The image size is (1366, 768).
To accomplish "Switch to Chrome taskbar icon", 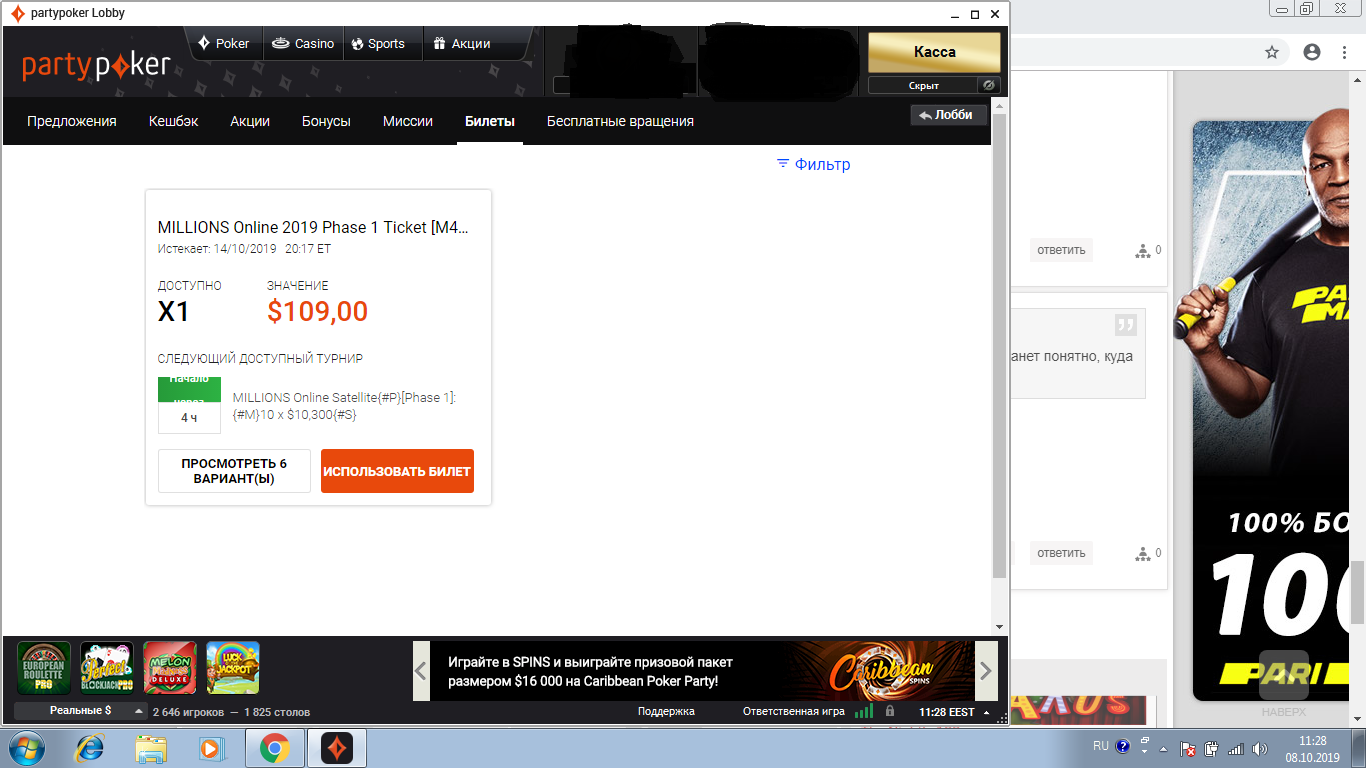I will pyautogui.click(x=275, y=748).
